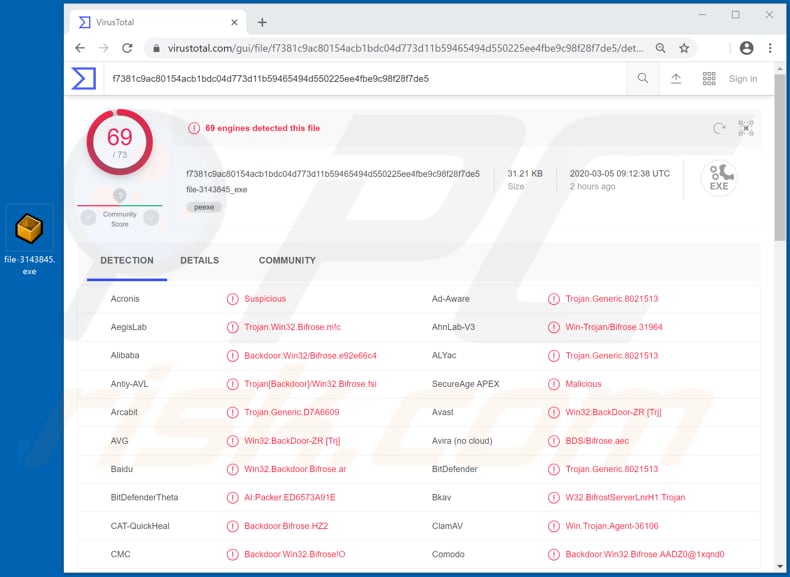Click the 31.21 KB size value

pyautogui.click(x=524, y=174)
